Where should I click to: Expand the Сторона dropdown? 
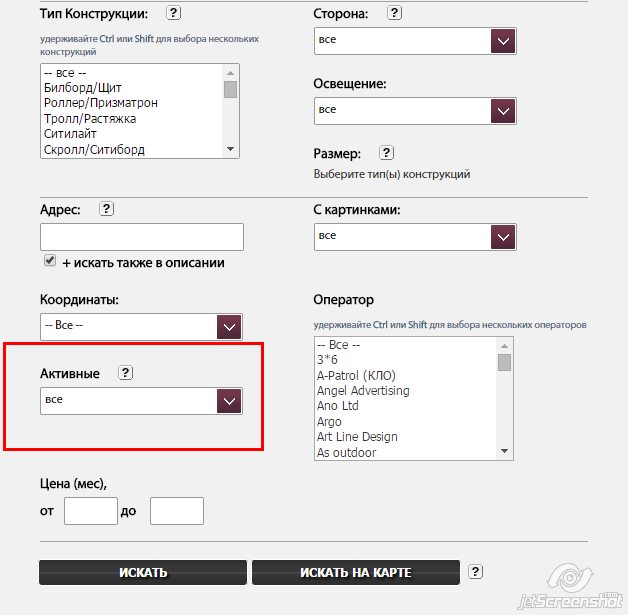coord(415,41)
